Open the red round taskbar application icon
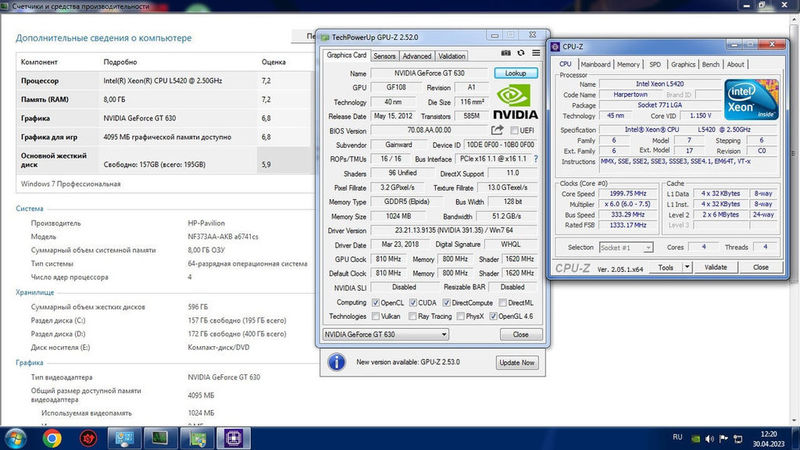The width and height of the screenshot is (800, 450). point(88,439)
